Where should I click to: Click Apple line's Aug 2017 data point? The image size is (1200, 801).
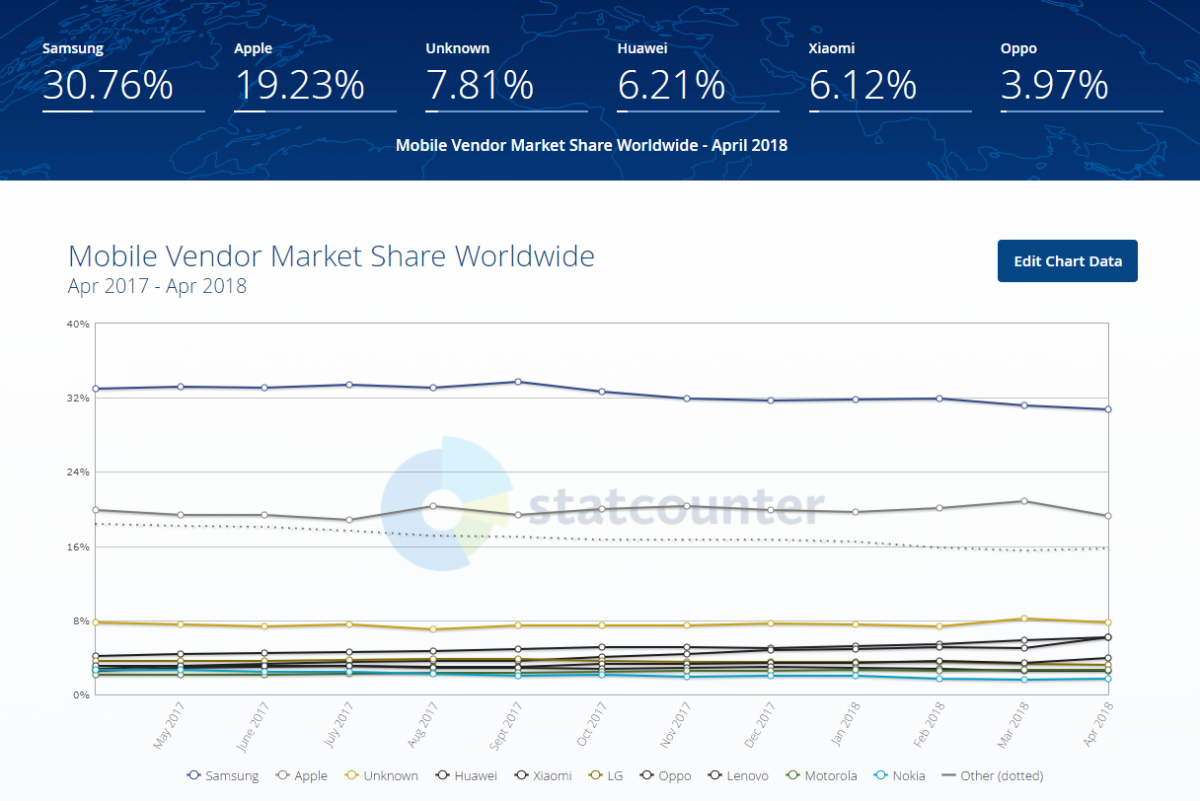tap(433, 506)
